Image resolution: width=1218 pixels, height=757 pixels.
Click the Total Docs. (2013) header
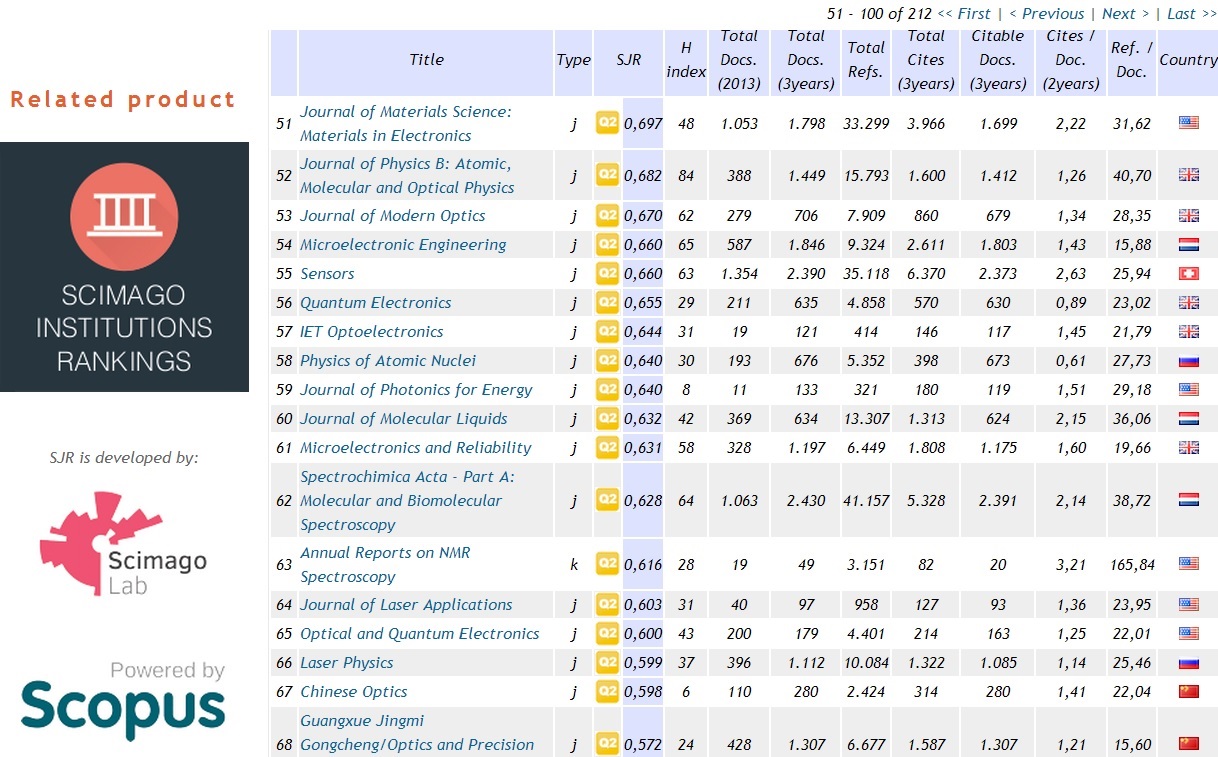coord(739,59)
